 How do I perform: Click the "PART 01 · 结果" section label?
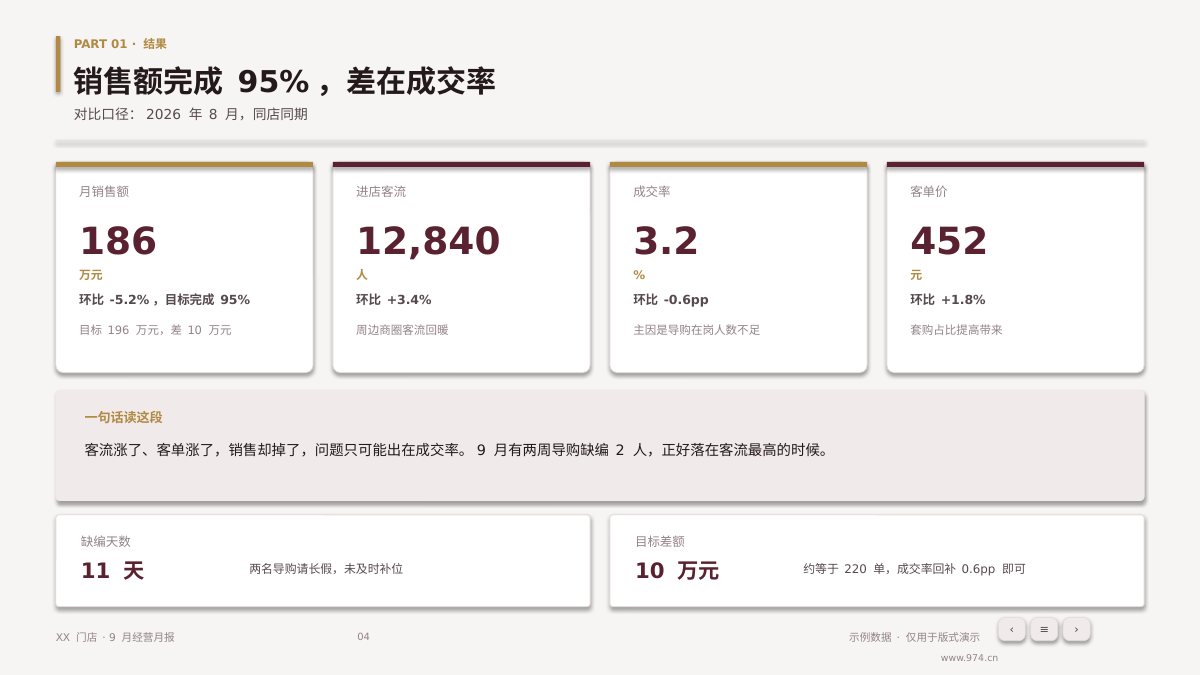click(x=120, y=44)
